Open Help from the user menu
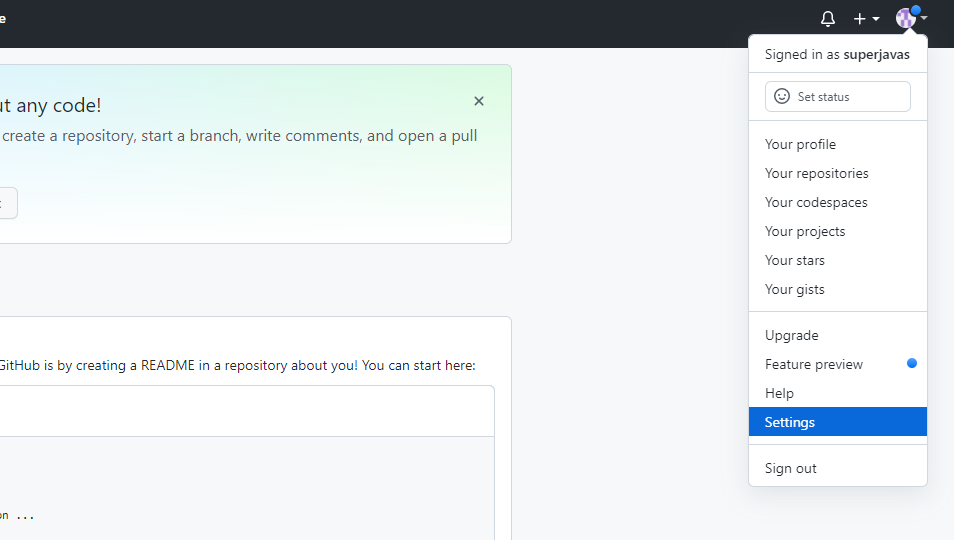The width and height of the screenshot is (954, 540). click(x=838, y=393)
